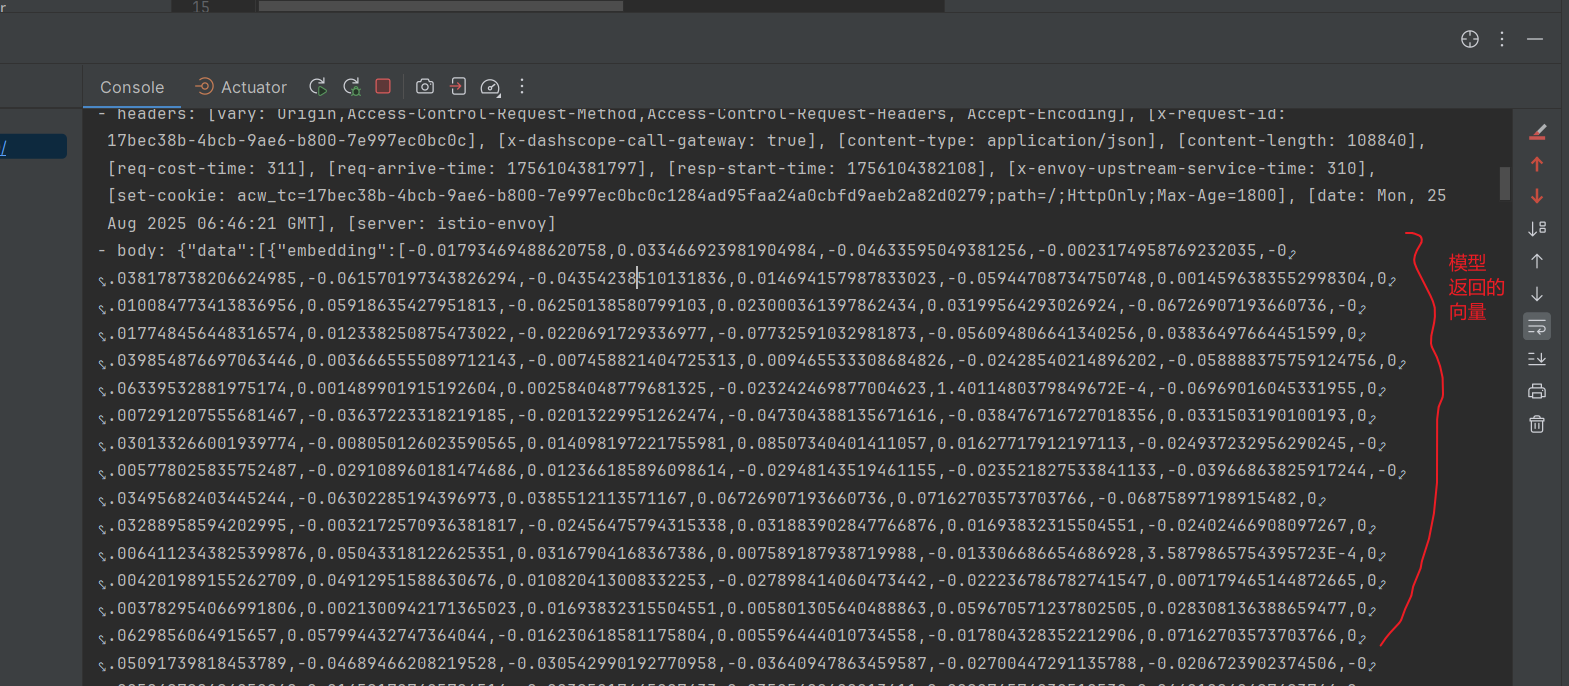Image resolution: width=1569 pixels, height=686 pixels.
Task: Click the 'content-type: application/json' text
Action: pyautogui.click(x=996, y=141)
